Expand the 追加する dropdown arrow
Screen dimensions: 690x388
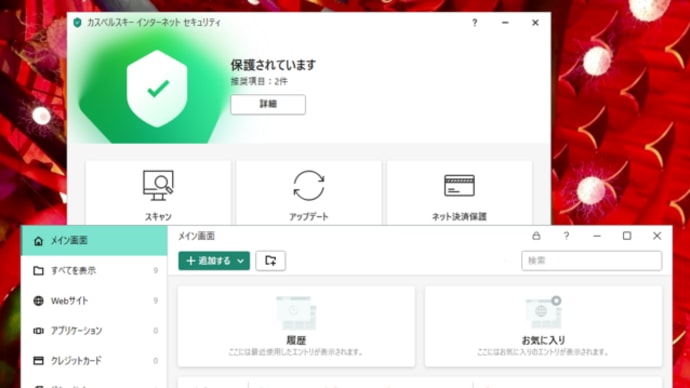tap(241, 261)
